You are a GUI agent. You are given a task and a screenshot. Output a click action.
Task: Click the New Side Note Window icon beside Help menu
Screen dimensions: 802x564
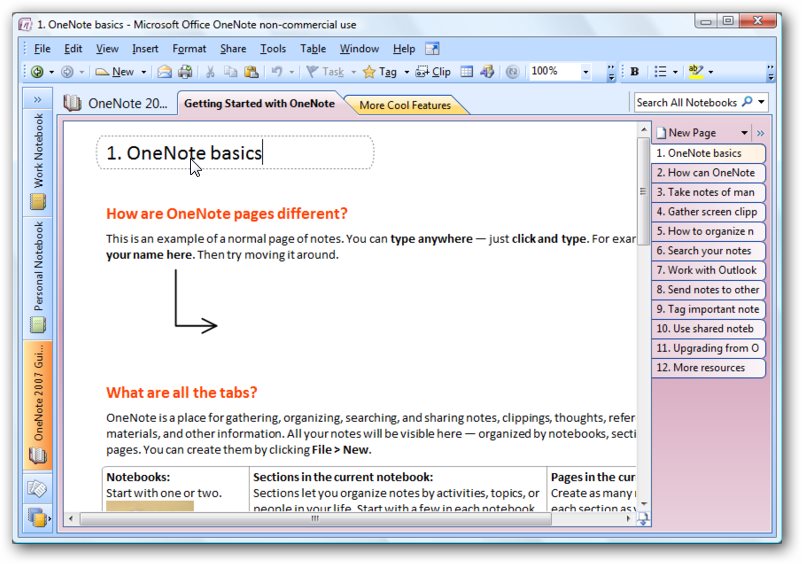[x=432, y=49]
